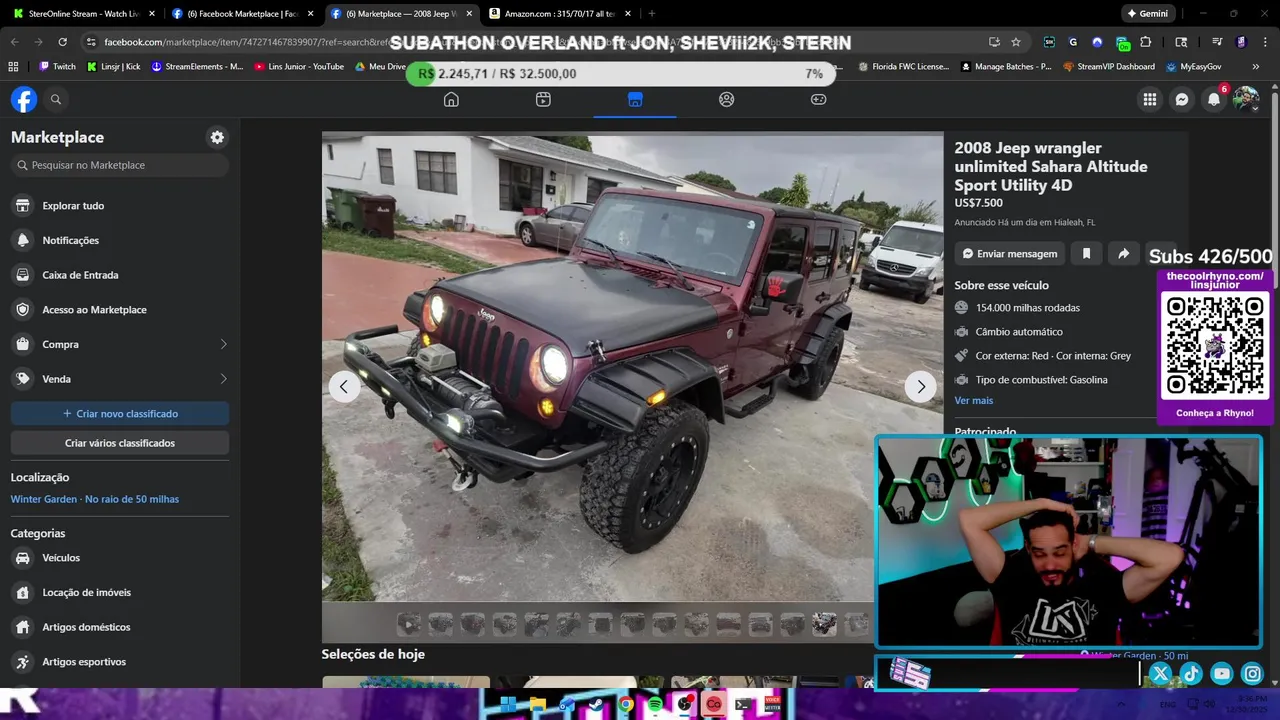Open Caixa de Entrada
The width and height of the screenshot is (1280, 720).
coord(120,275)
